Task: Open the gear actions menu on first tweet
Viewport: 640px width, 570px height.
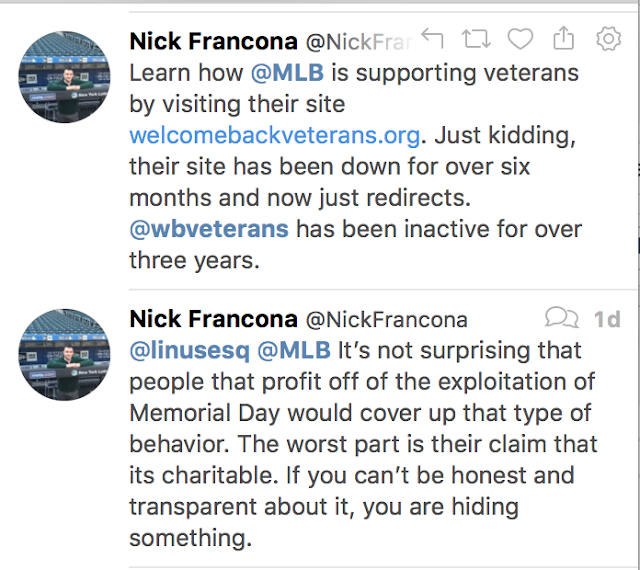Action: [607, 39]
